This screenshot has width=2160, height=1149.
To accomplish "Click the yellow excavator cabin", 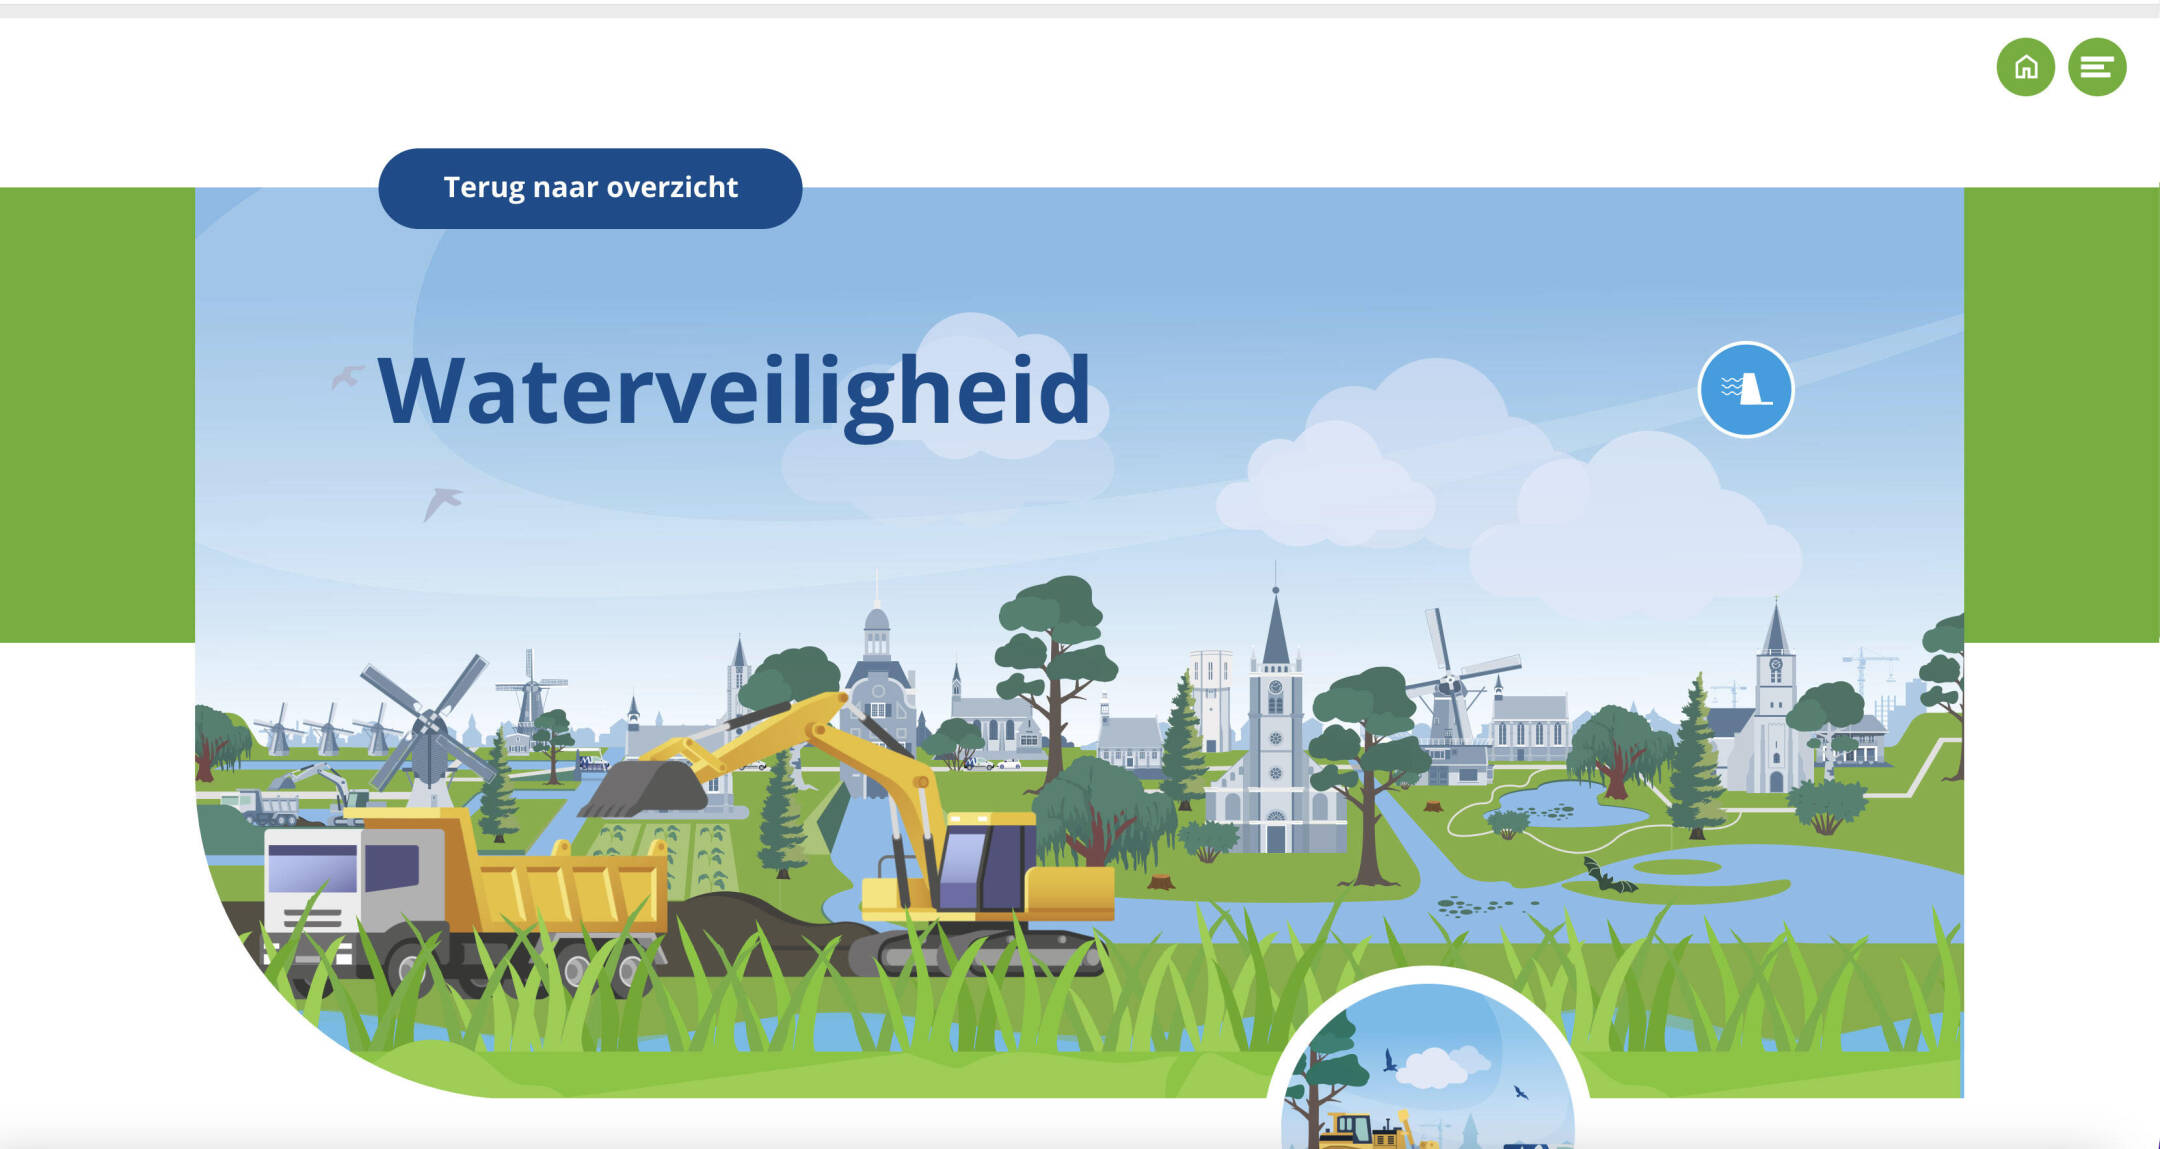I will tap(985, 861).
